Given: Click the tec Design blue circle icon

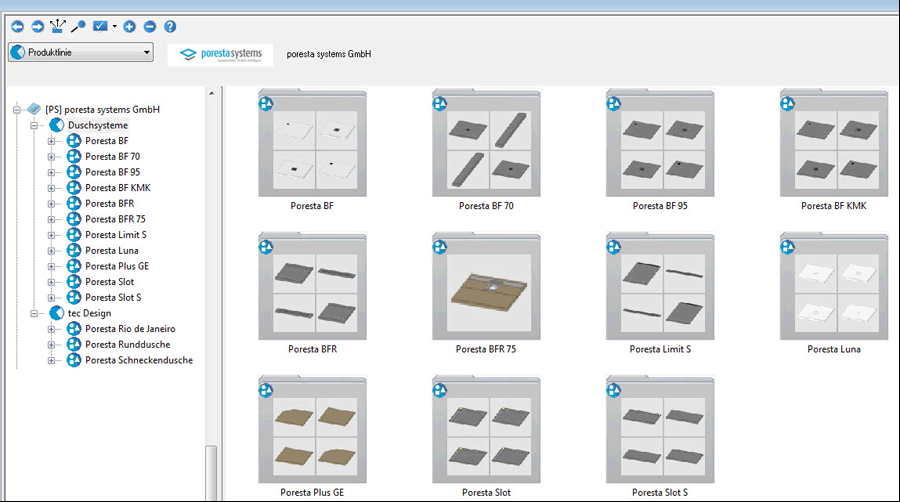Looking at the screenshot, I should point(56,313).
